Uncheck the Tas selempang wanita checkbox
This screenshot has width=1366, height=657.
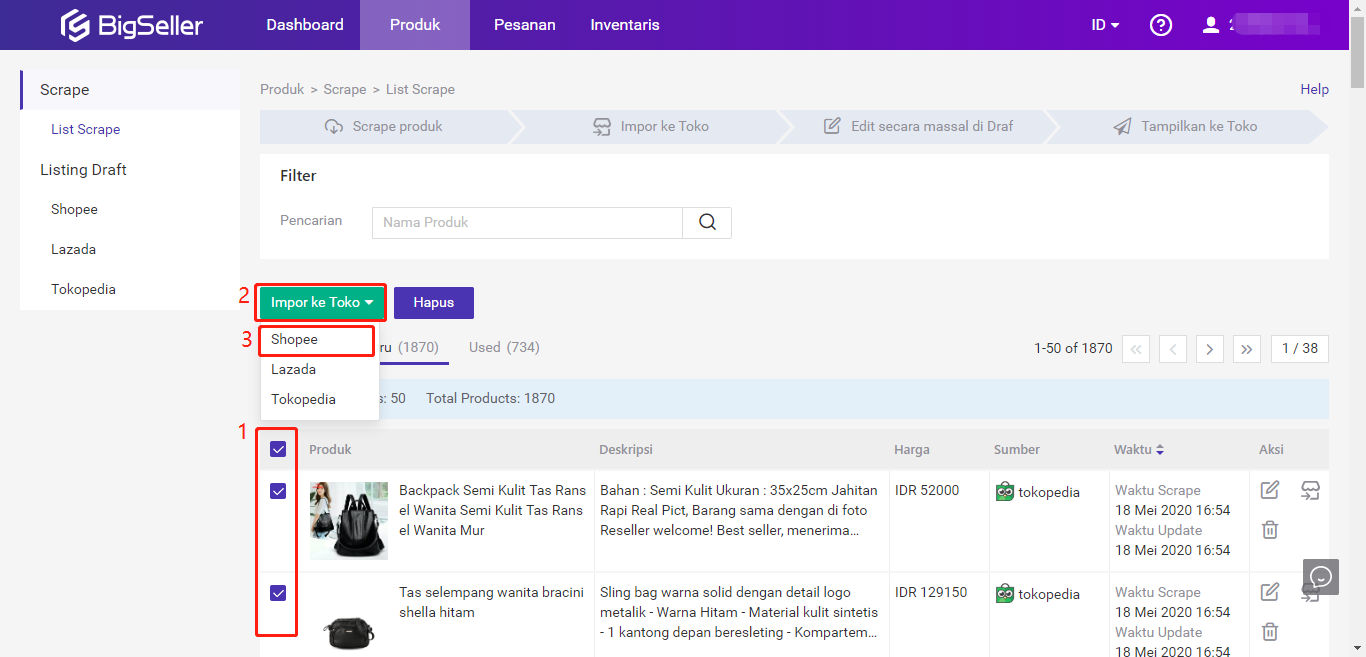point(278,593)
